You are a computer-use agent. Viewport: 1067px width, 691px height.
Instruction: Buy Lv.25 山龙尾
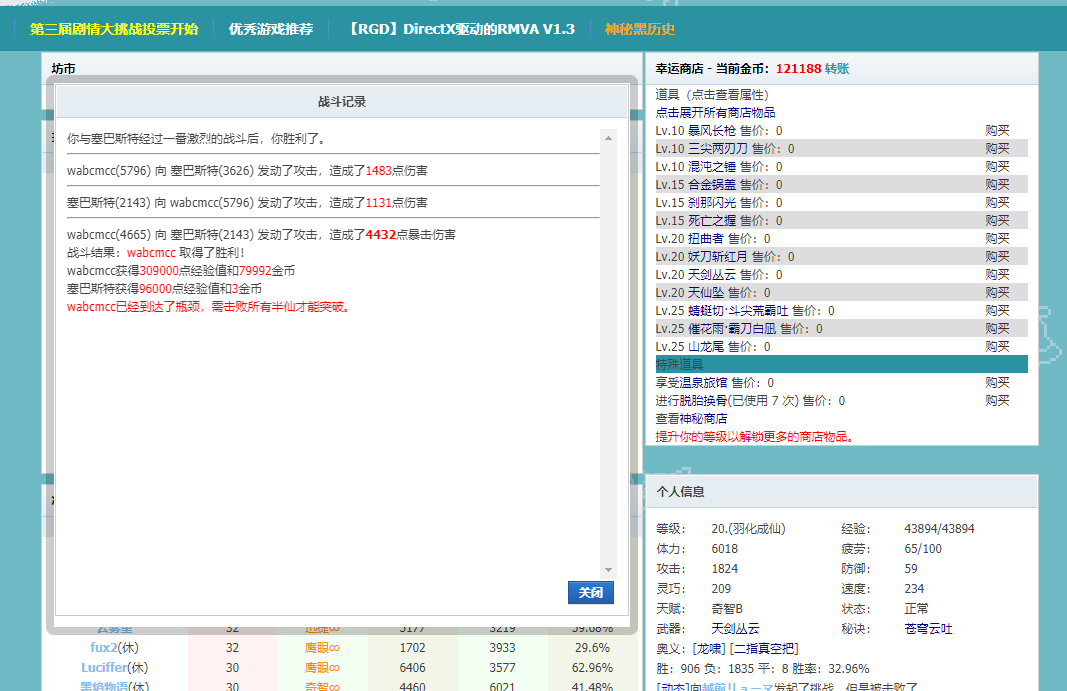[x=997, y=347]
